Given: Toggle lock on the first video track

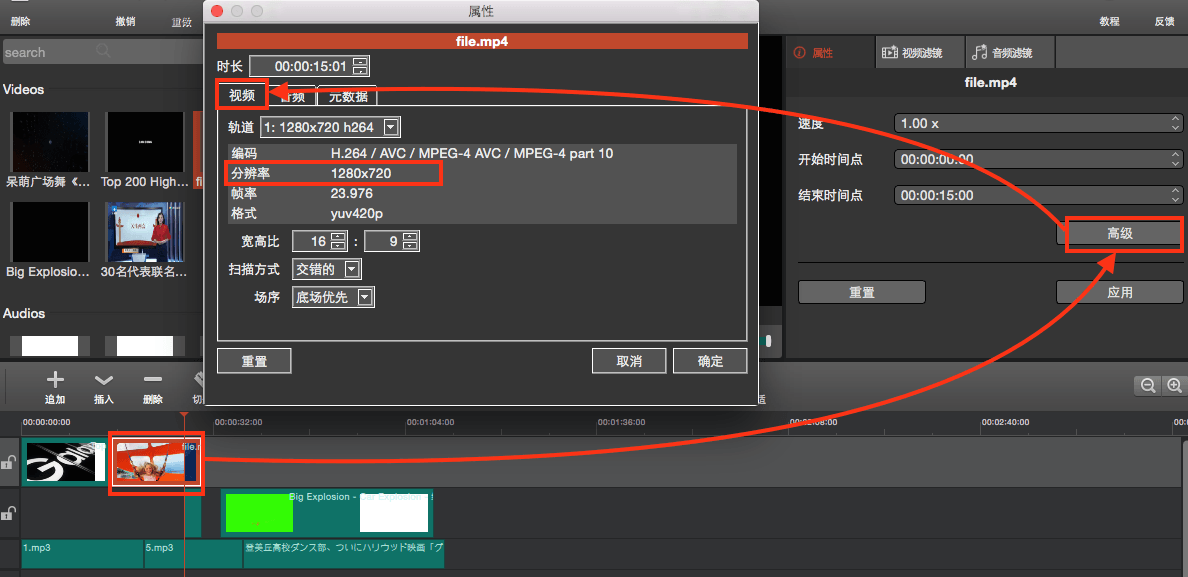Looking at the screenshot, I should point(8,462).
